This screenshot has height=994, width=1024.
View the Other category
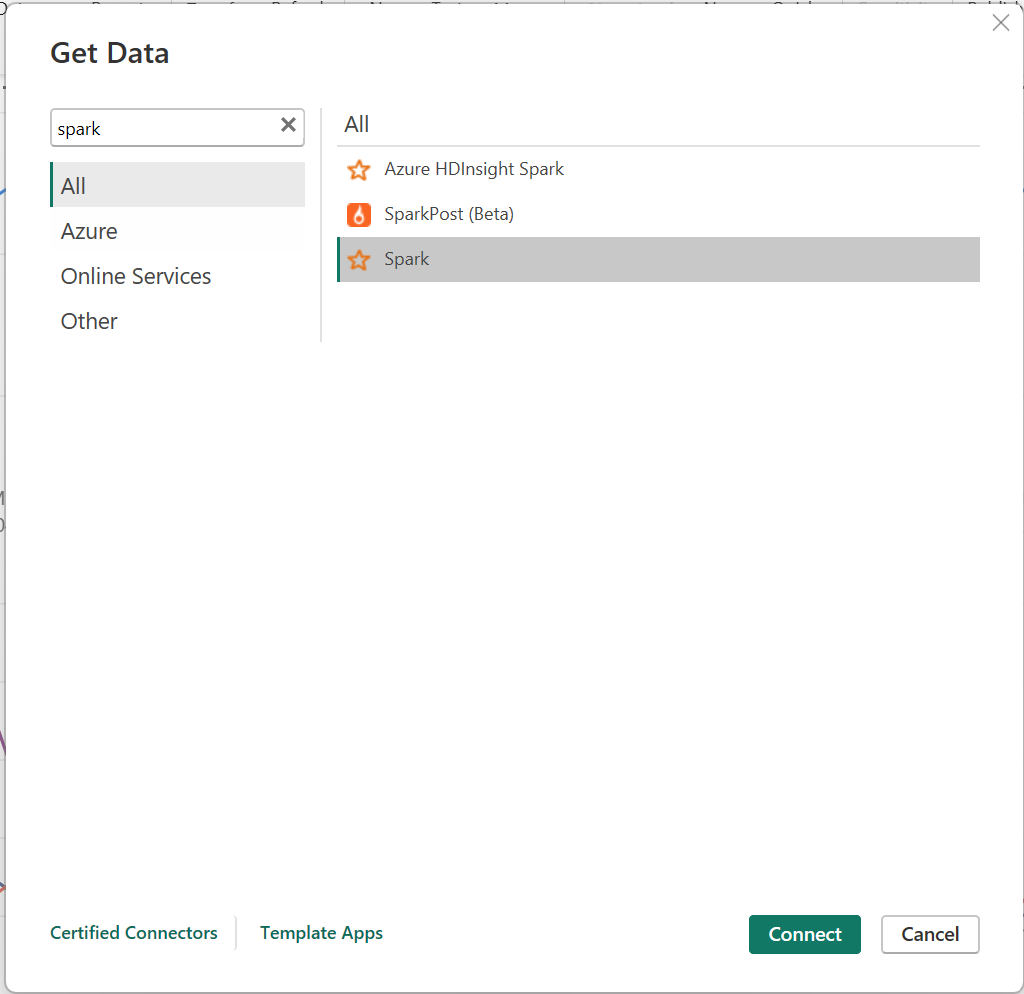point(88,321)
